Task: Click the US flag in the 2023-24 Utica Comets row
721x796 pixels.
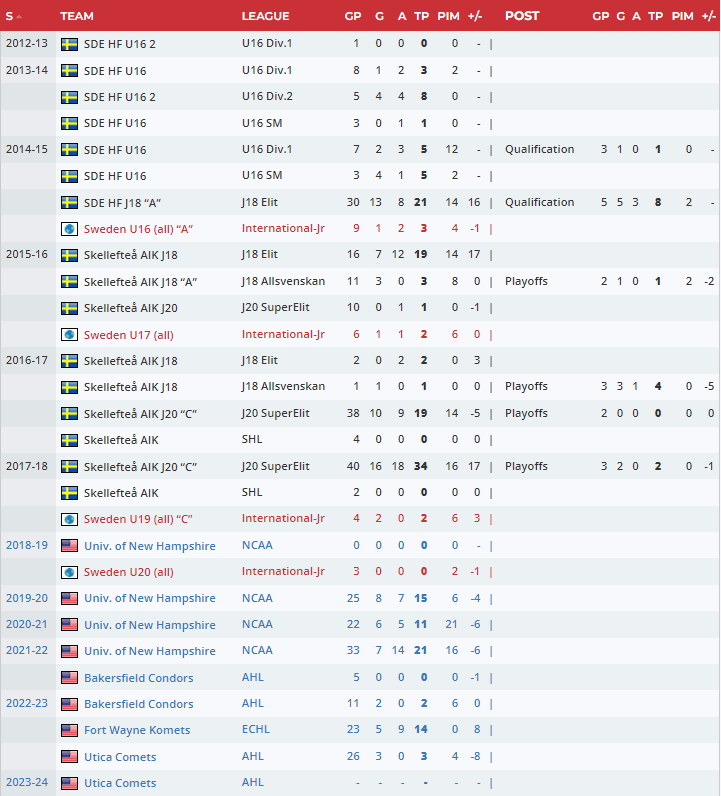Action: pos(70,783)
